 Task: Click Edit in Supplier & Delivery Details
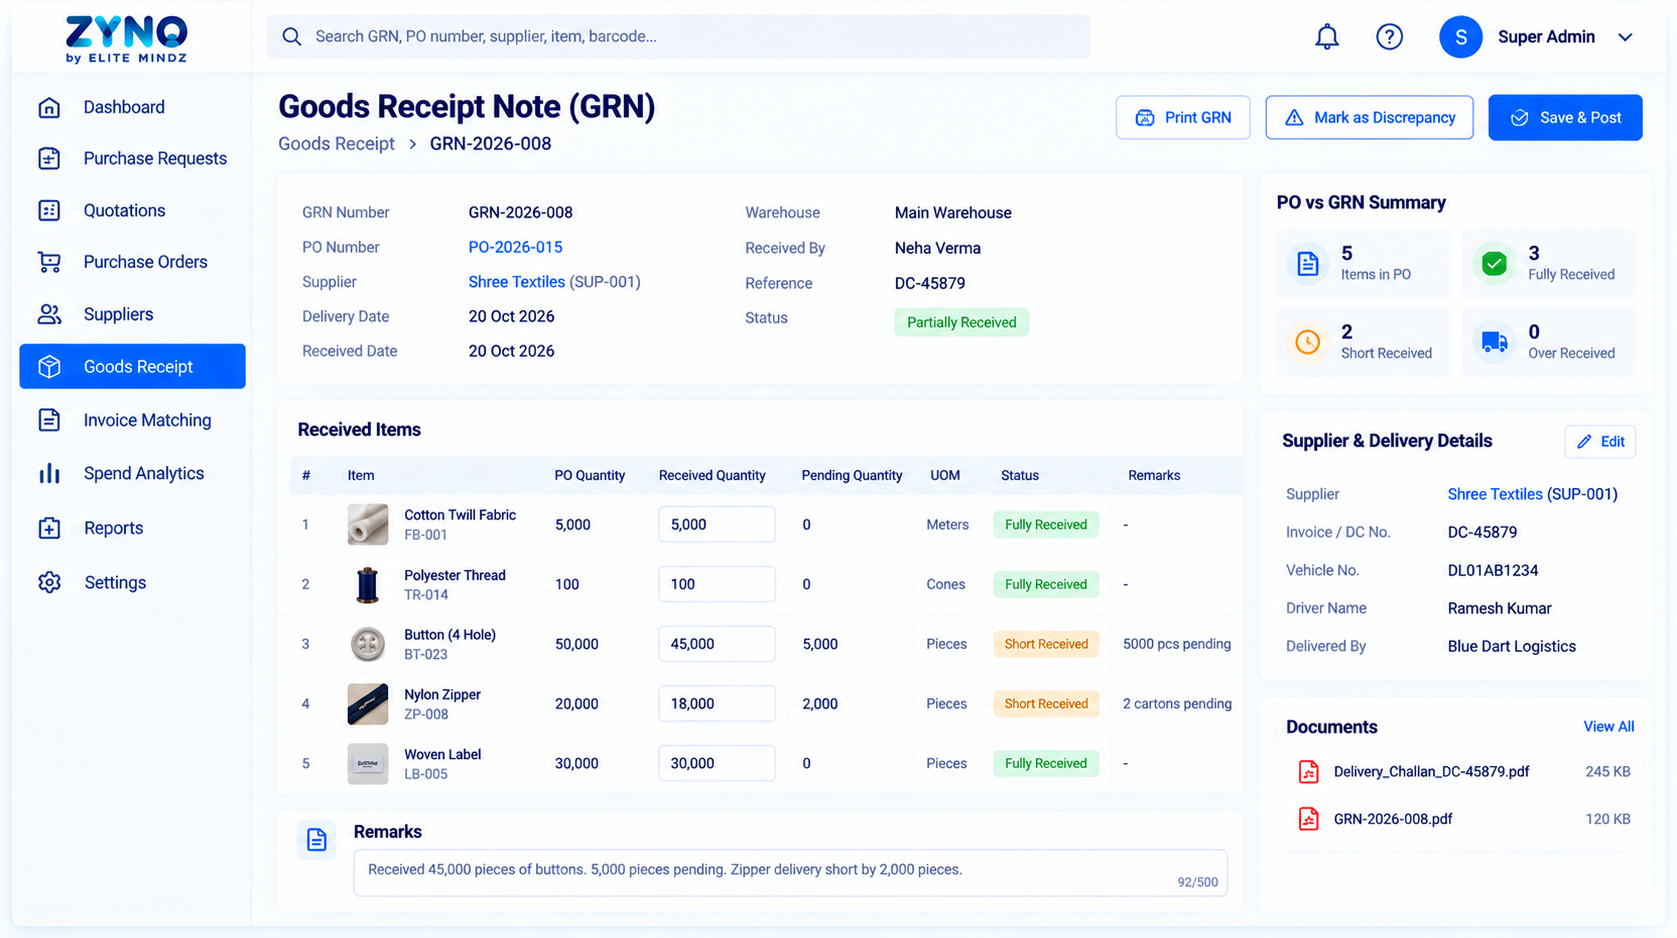point(1600,441)
